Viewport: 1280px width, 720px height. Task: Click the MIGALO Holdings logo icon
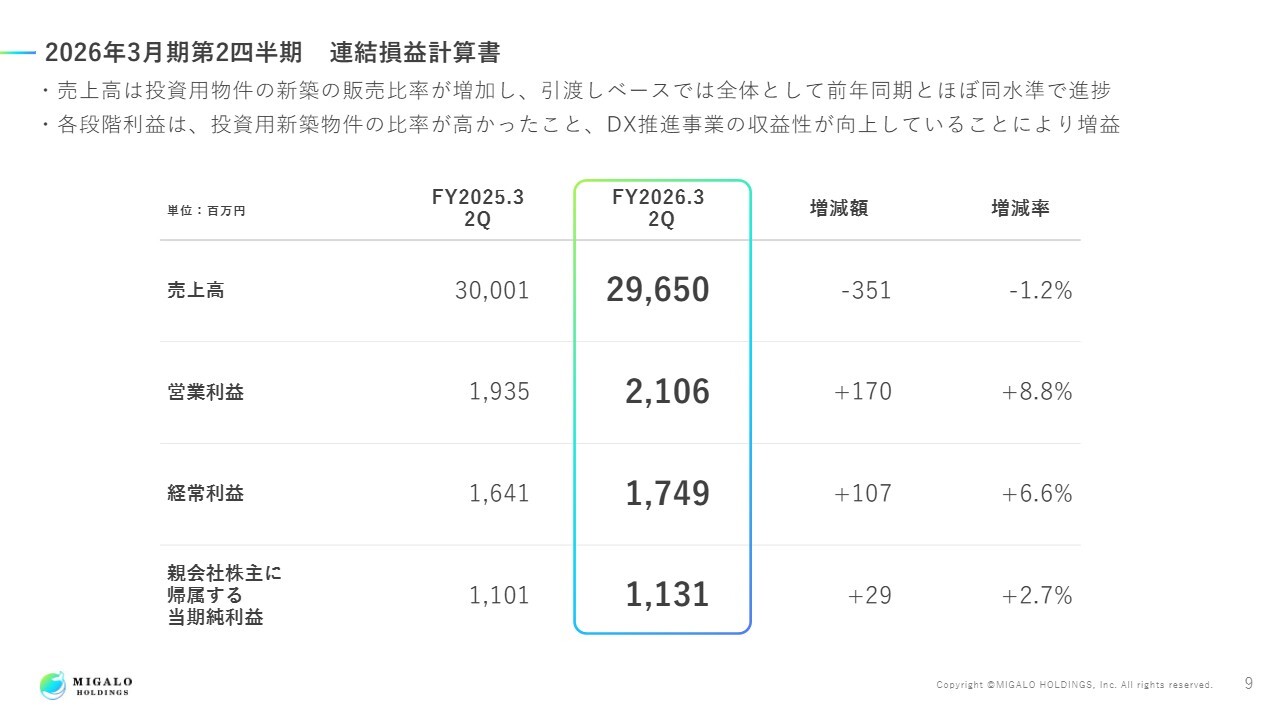coord(53,685)
